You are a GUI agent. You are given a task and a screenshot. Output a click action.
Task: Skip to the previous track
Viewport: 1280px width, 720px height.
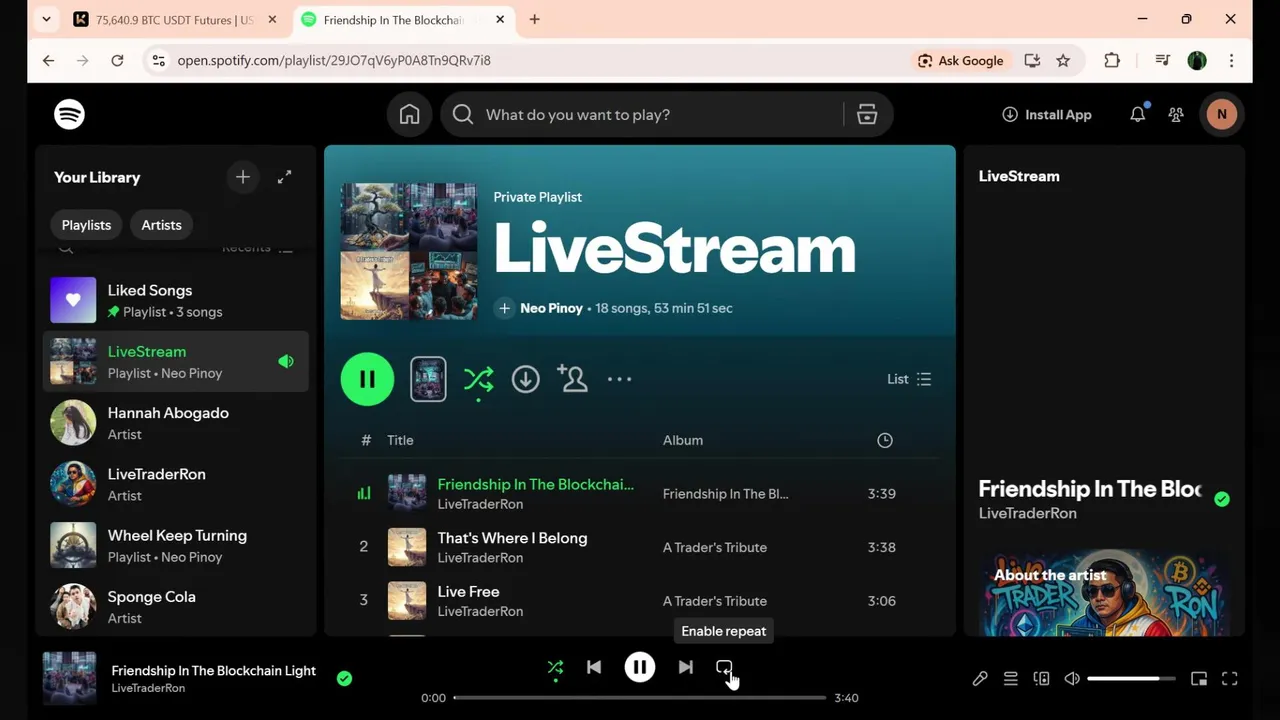(594, 667)
